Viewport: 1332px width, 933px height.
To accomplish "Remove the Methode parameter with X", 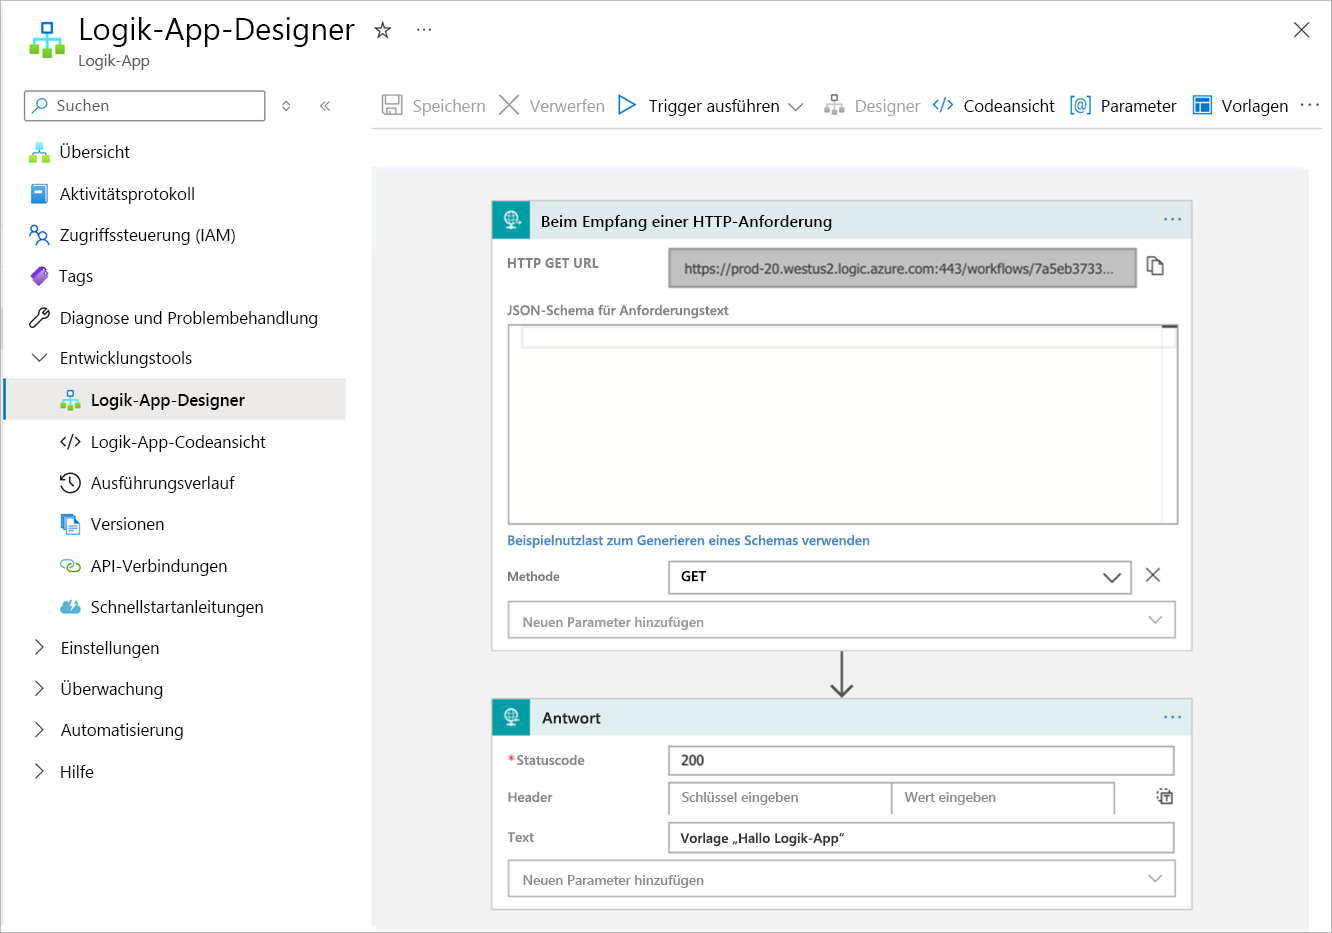I will click(1153, 575).
